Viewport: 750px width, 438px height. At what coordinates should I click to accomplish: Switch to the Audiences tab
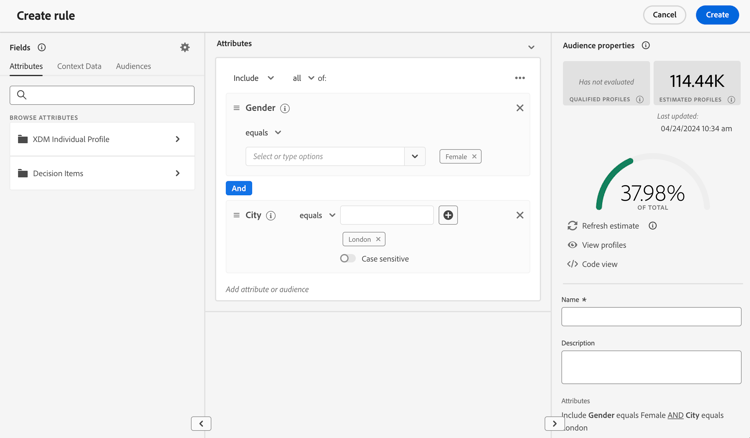133,66
